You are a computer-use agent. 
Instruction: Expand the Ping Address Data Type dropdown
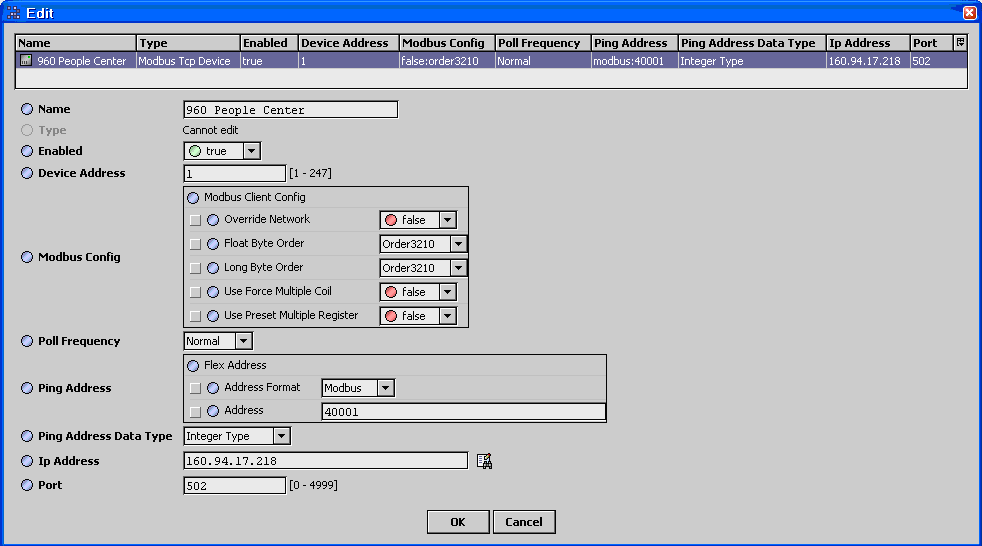pyautogui.click(x=281, y=437)
